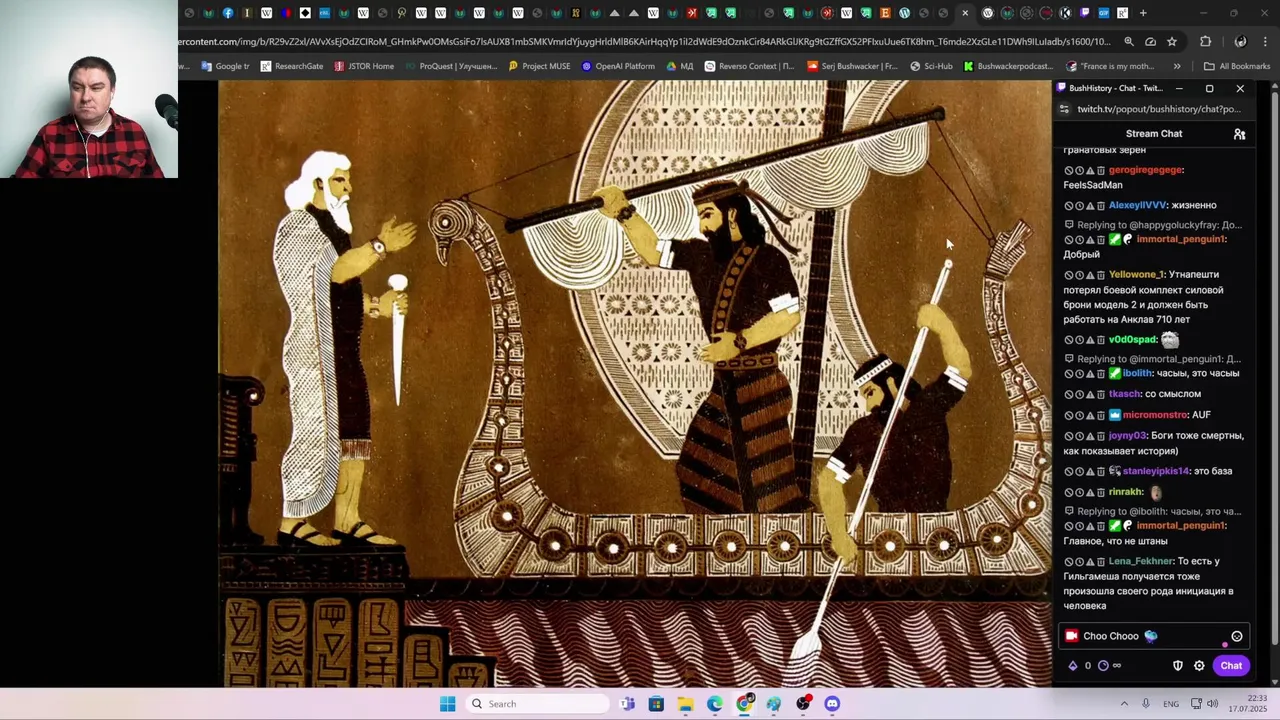Jump to reply thread for @ibolith
The image size is (1280, 720).
click(x=1152, y=512)
